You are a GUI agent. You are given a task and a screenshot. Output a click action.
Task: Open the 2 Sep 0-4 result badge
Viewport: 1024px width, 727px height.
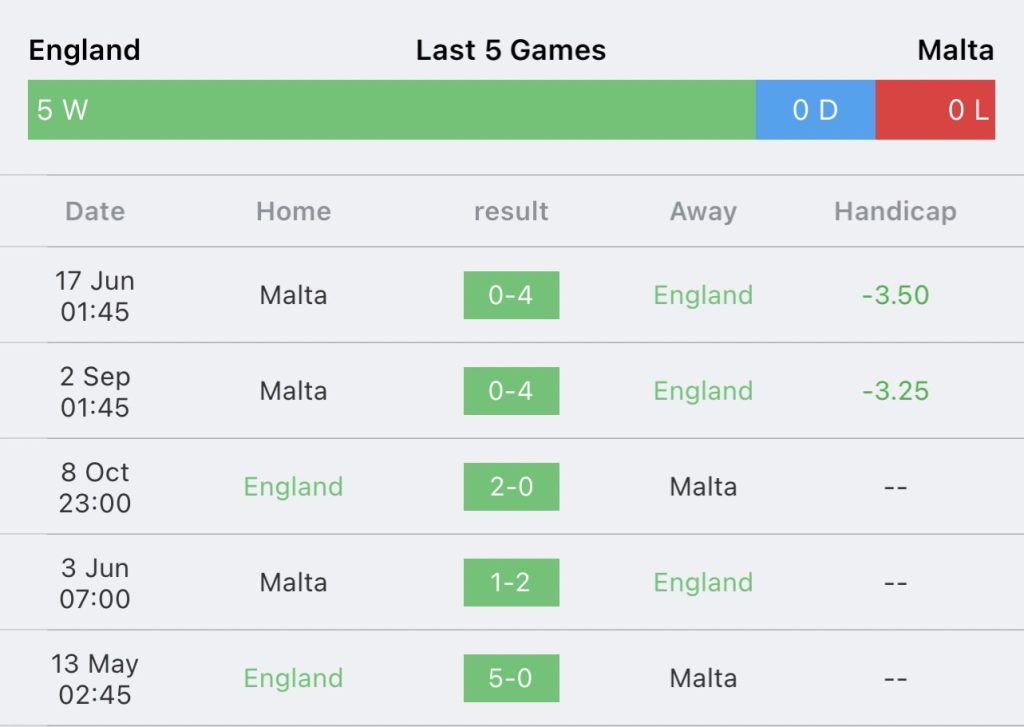coord(511,391)
